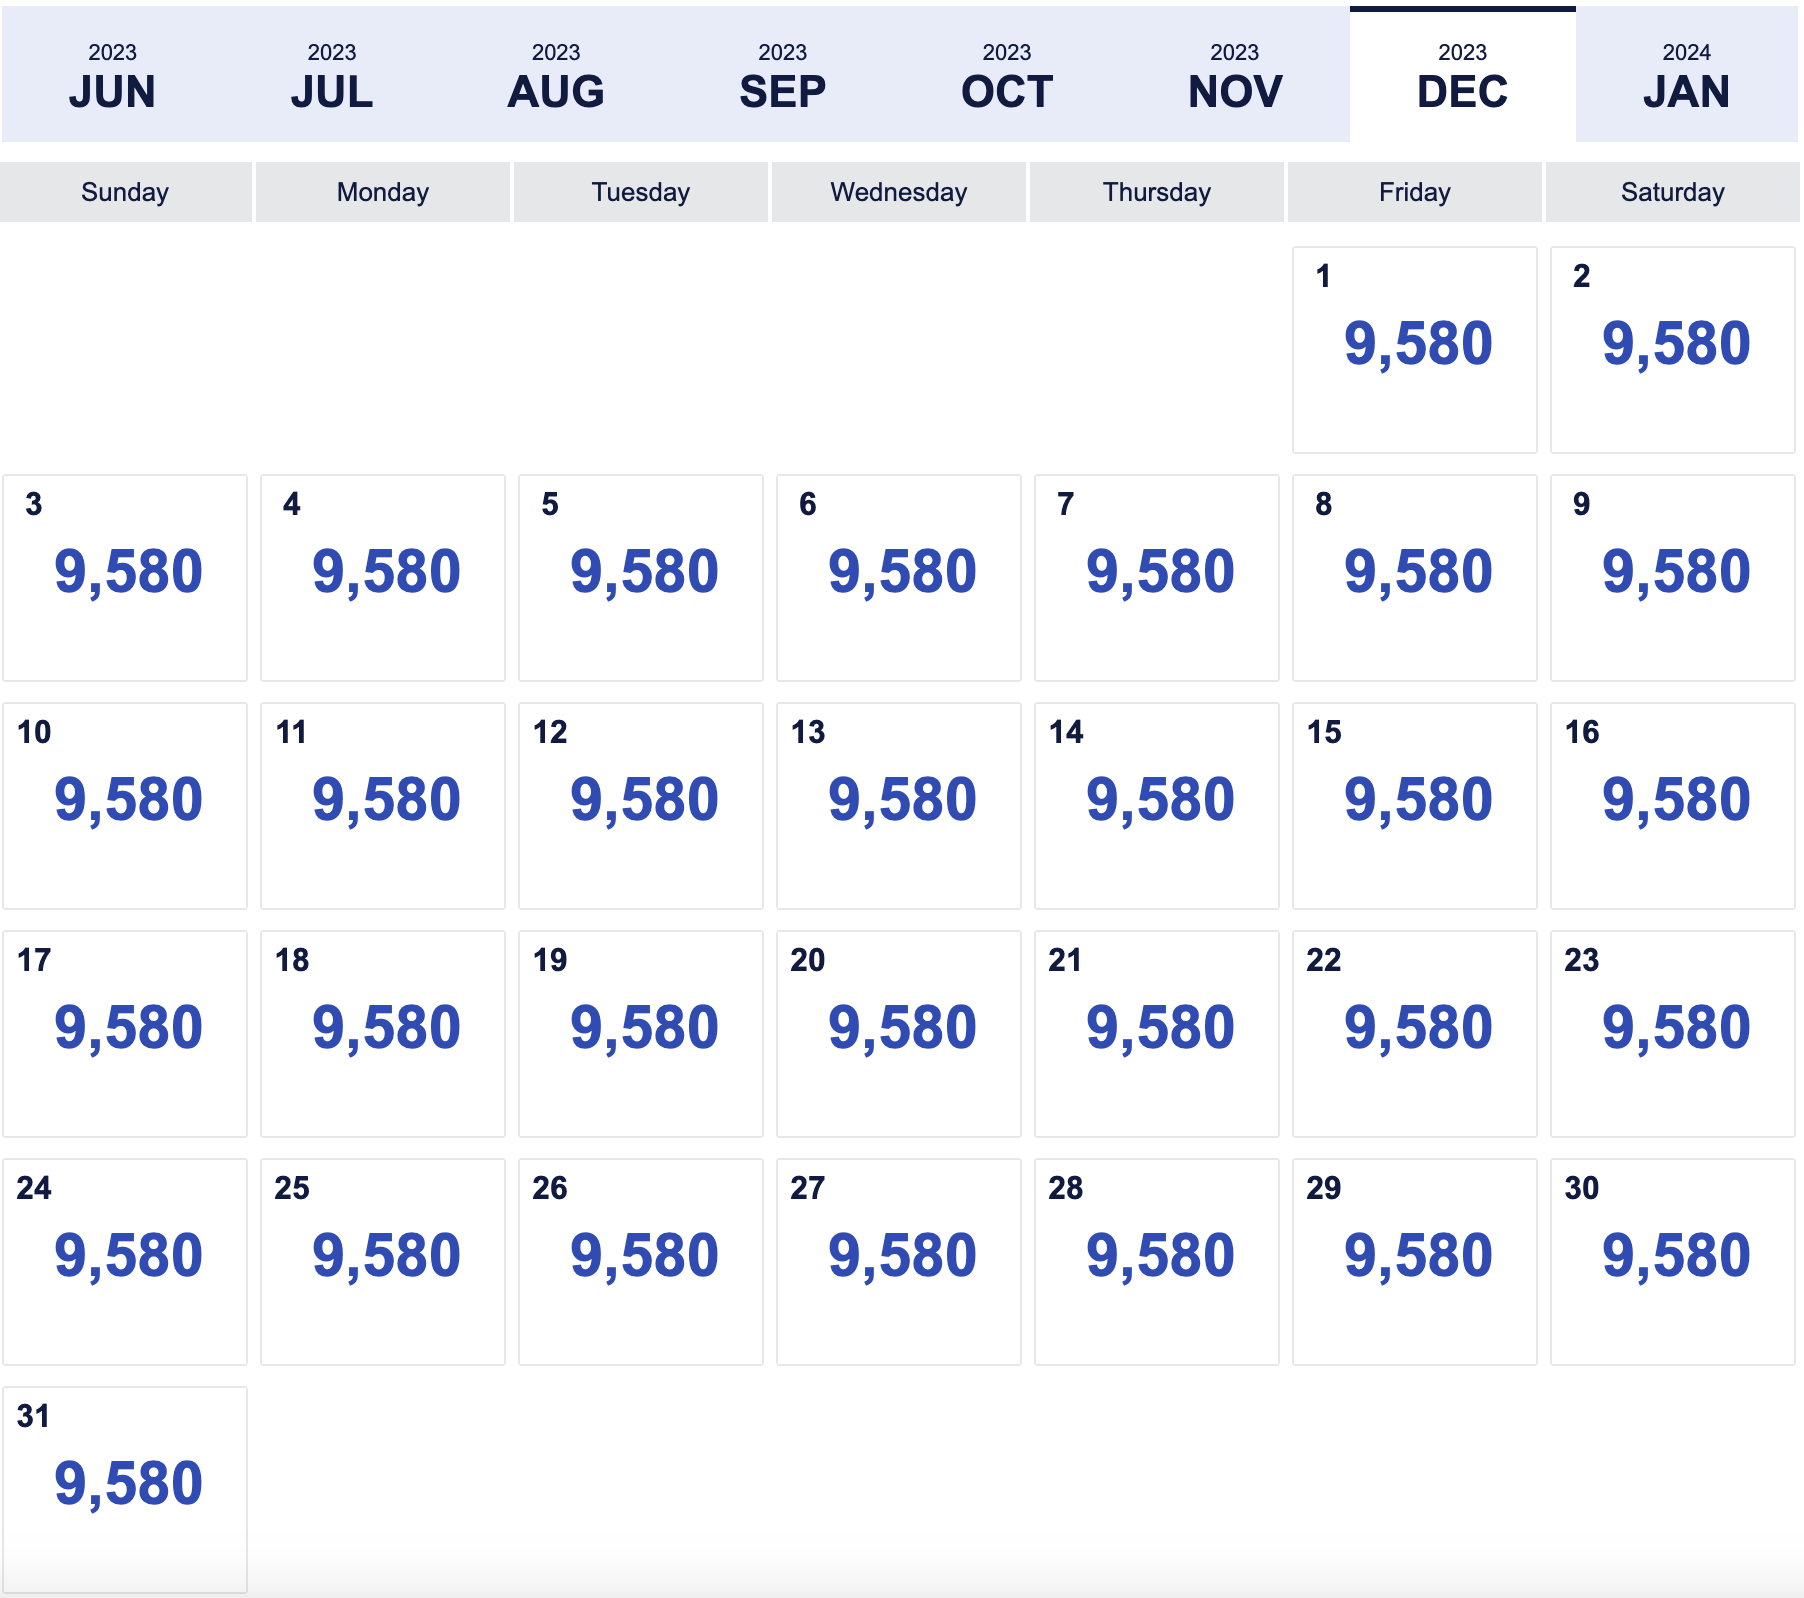Image resolution: width=1804 pixels, height=1598 pixels.
Task: Select the 2023 AUG tab
Action: 556,75
